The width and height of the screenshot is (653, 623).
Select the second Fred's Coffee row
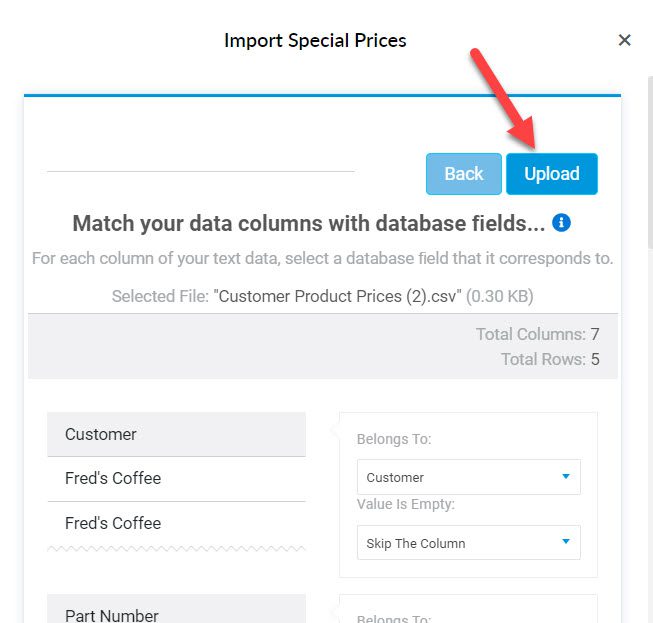[177, 523]
